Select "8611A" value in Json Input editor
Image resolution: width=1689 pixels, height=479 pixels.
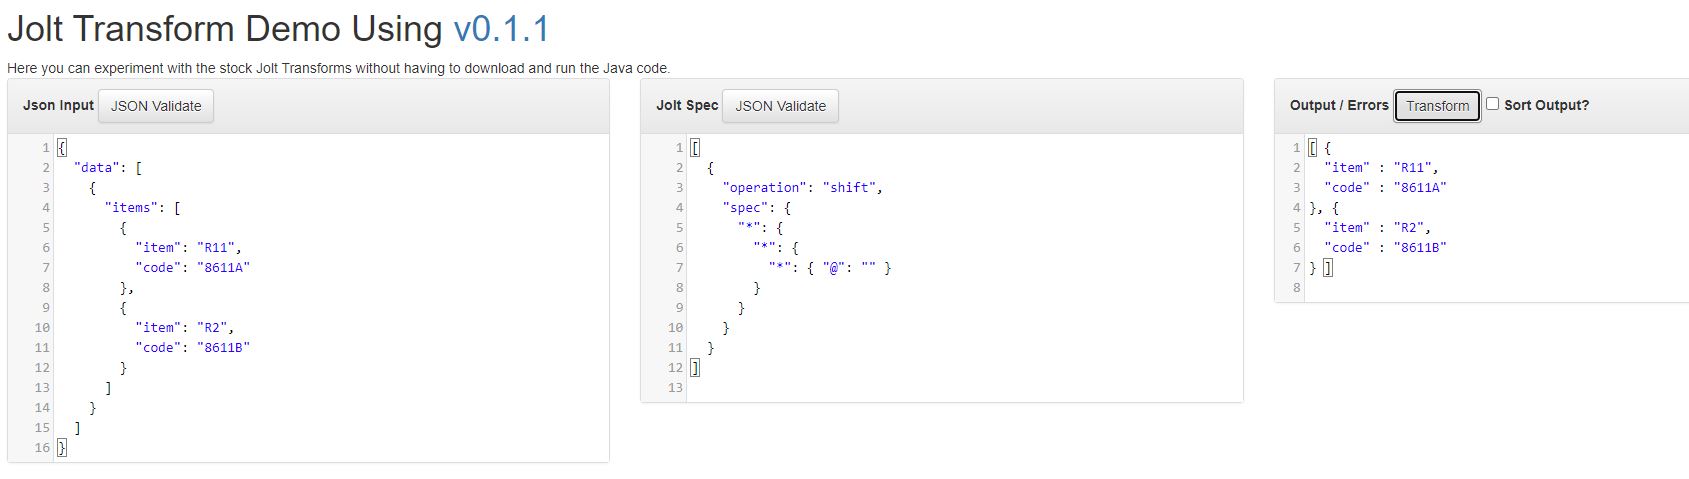pyautogui.click(x=223, y=268)
